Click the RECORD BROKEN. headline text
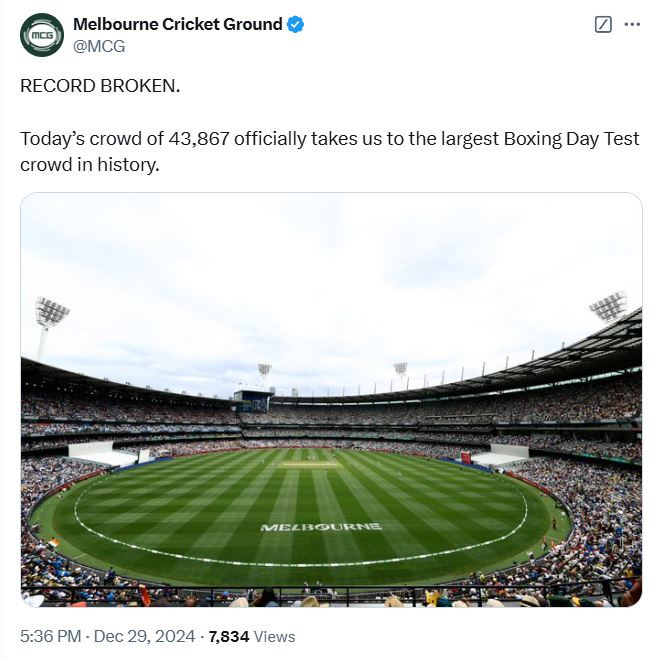The width and height of the screenshot is (660, 660). click(x=100, y=86)
